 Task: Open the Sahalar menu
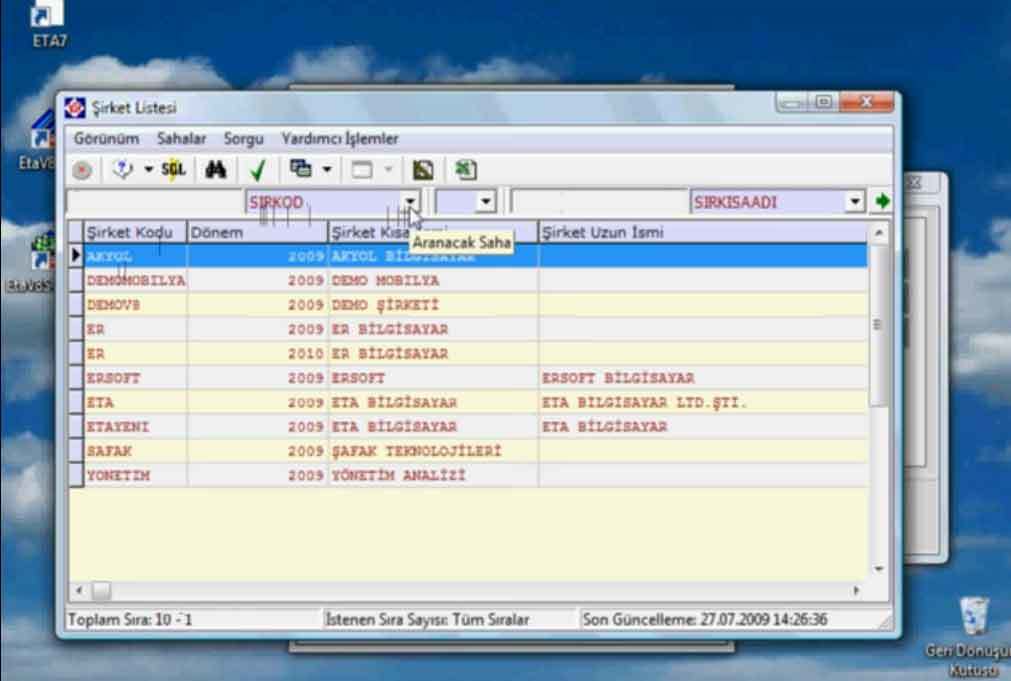[x=182, y=139]
